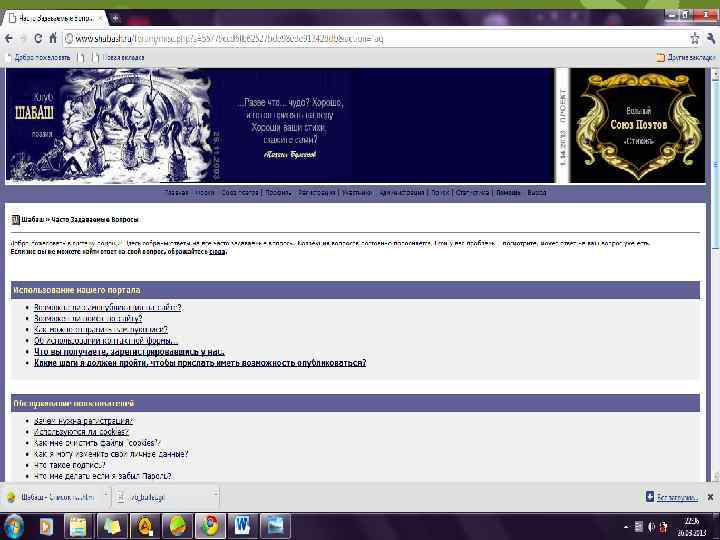Open the FAQ link 'Зачем нужна регистрация?'
Viewport: 720px width, 540px height.
tap(83, 421)
